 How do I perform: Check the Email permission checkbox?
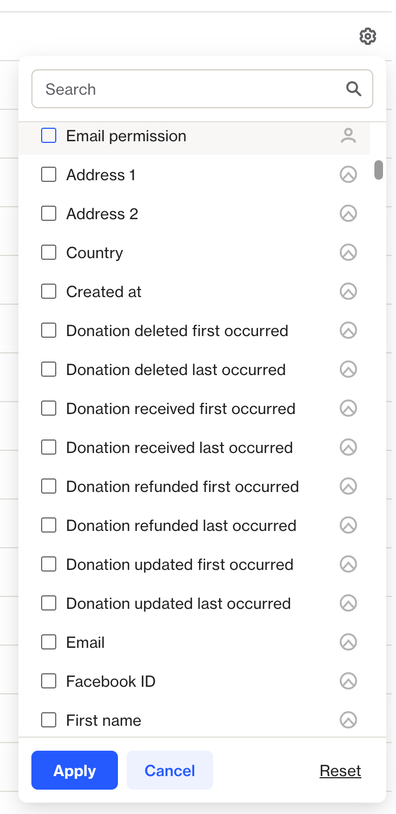point(48,136)
